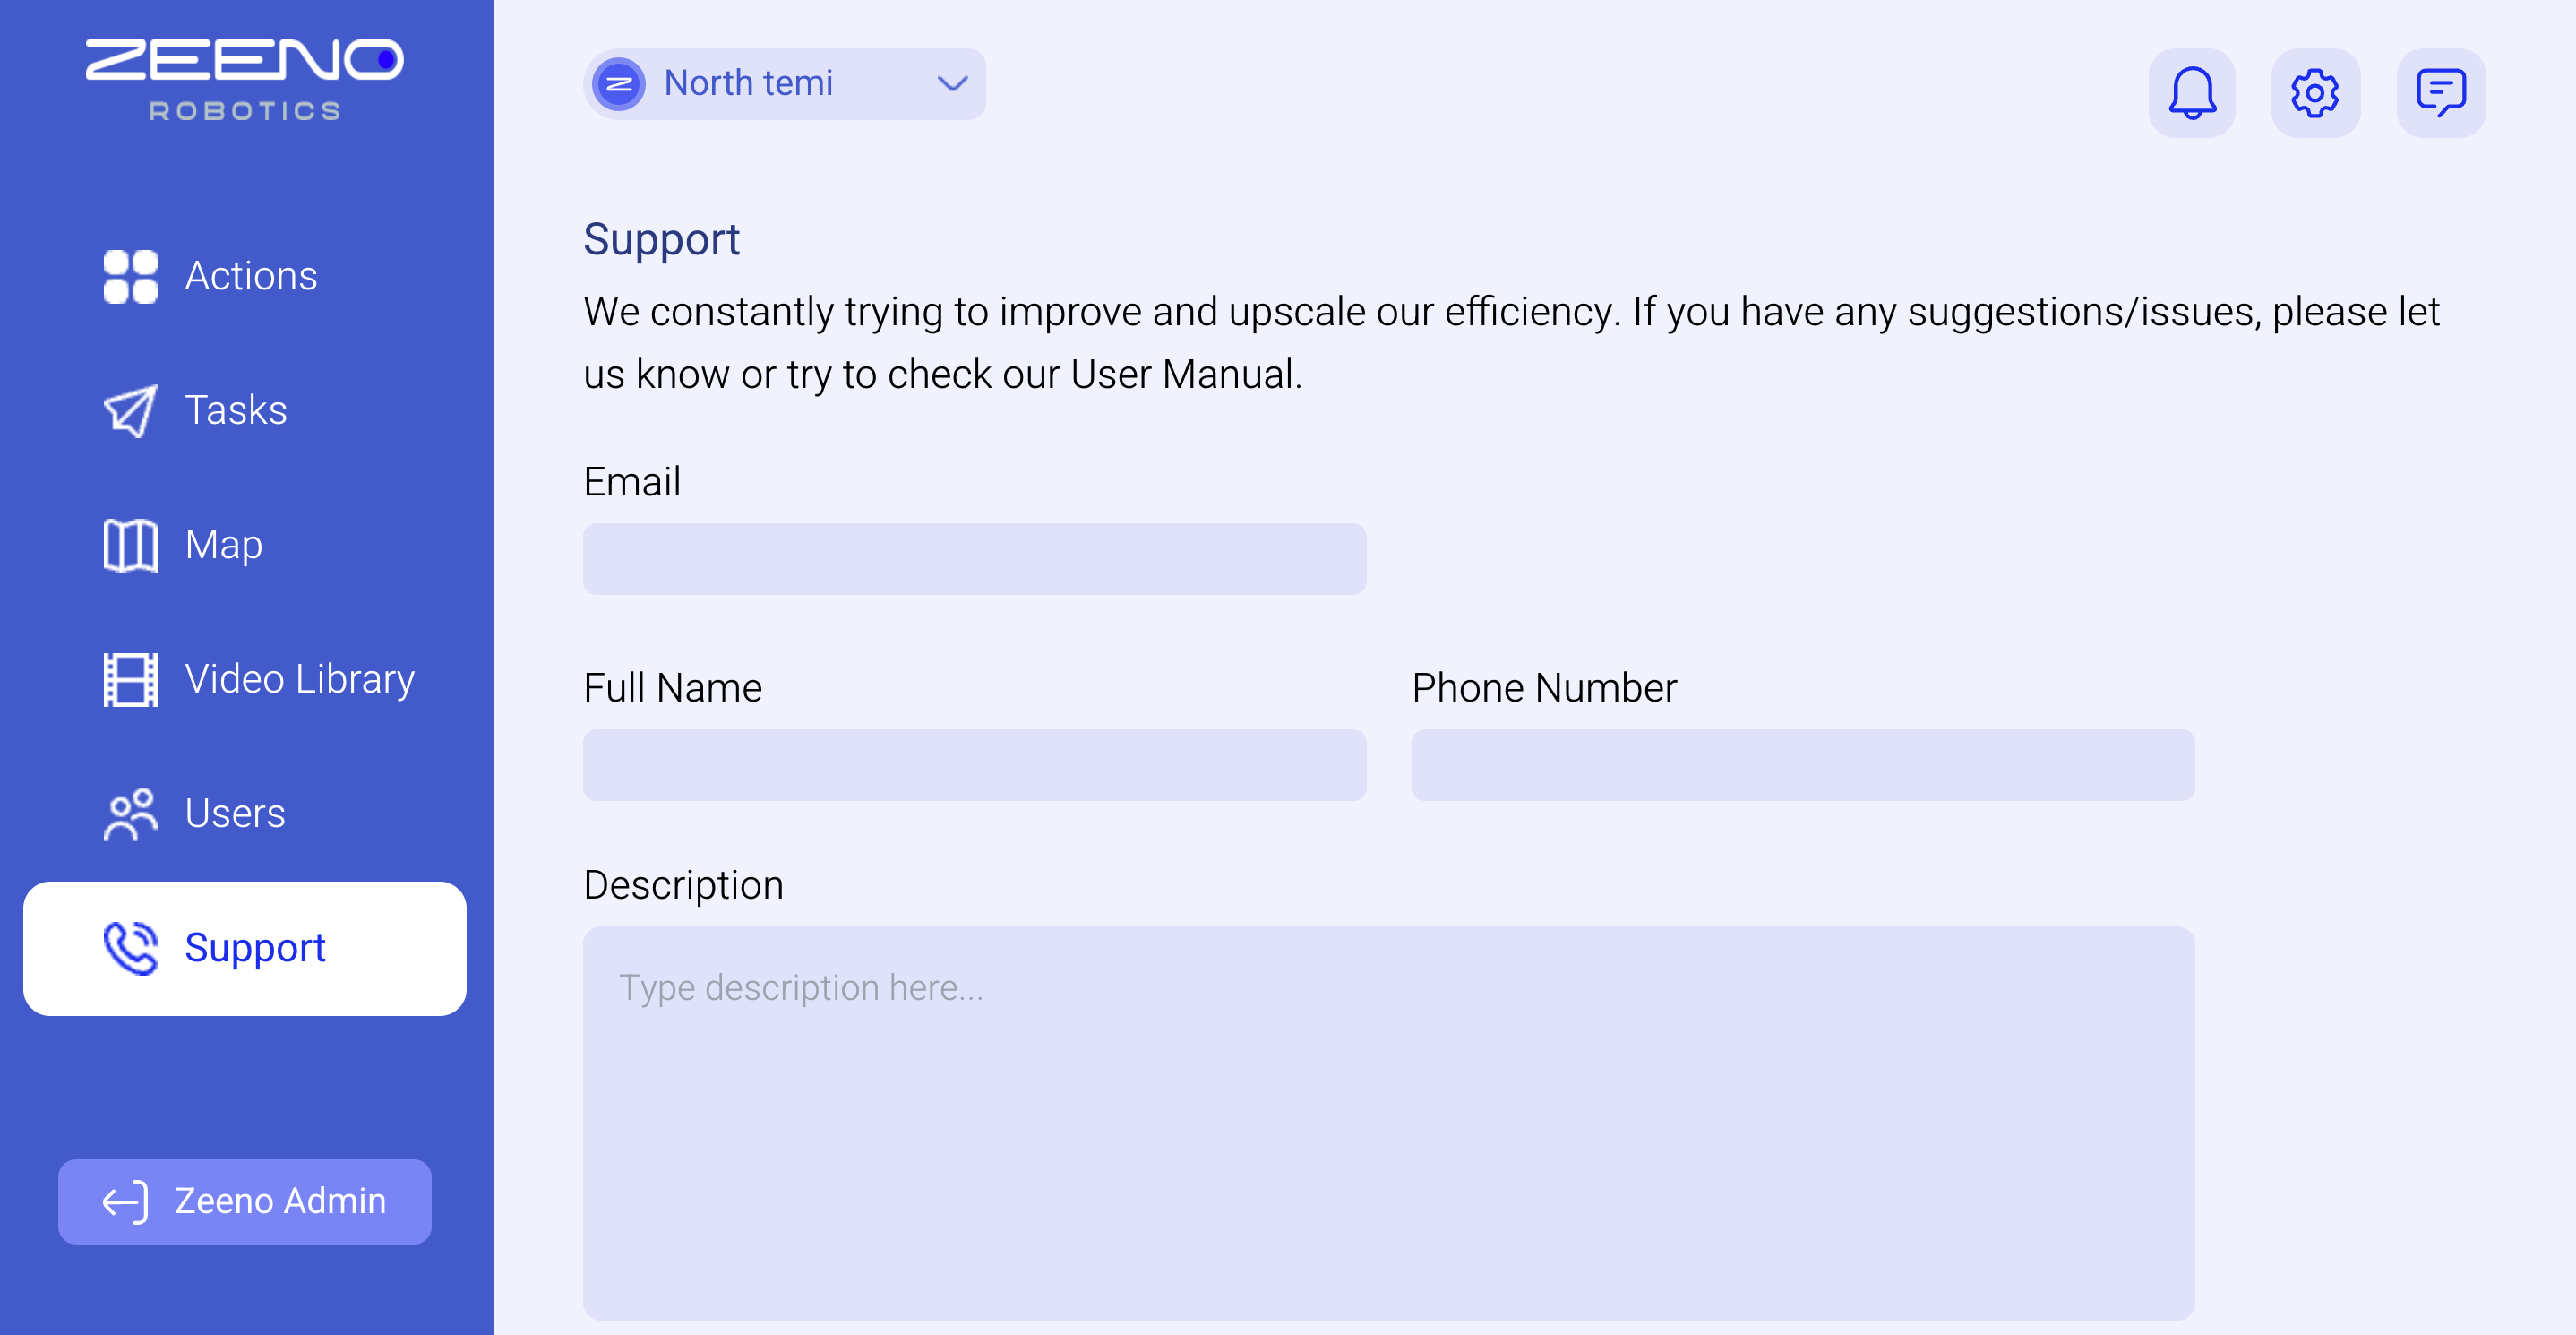Click the Zeeno logo inside robot selector

[620, 84]
